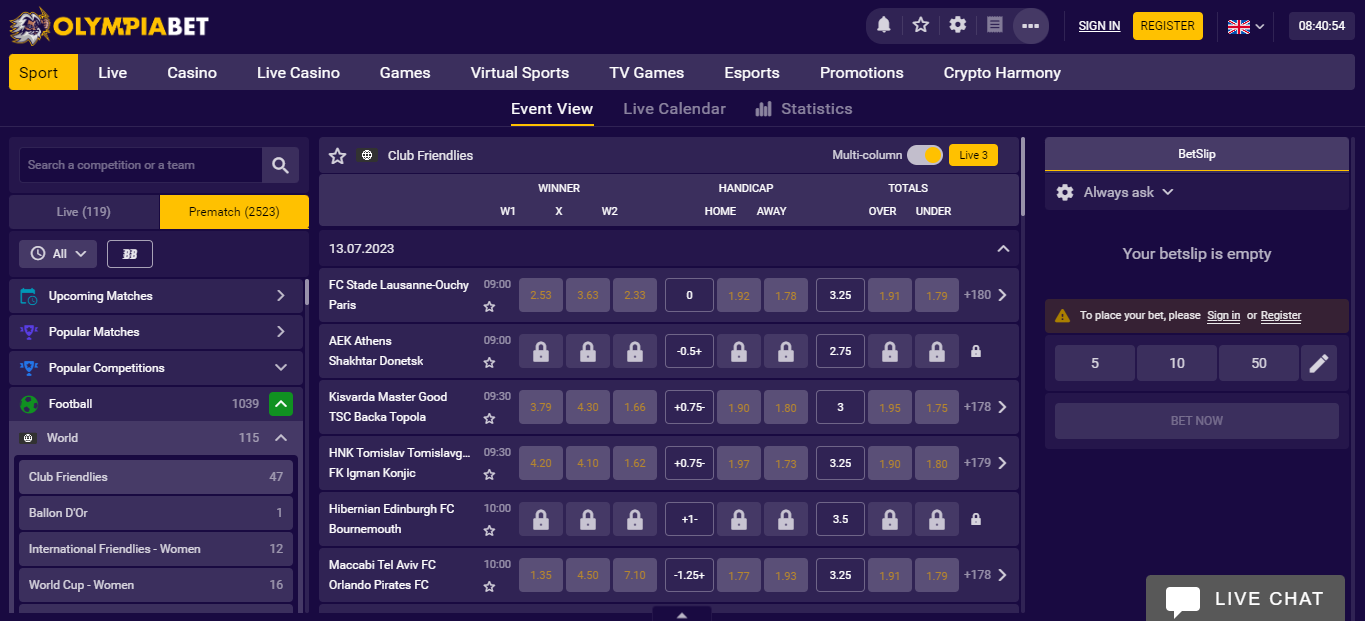Viewport: 1365px width, 621px height.
Task: Open favorites via header star icon
Action: (x=921, y=26)
